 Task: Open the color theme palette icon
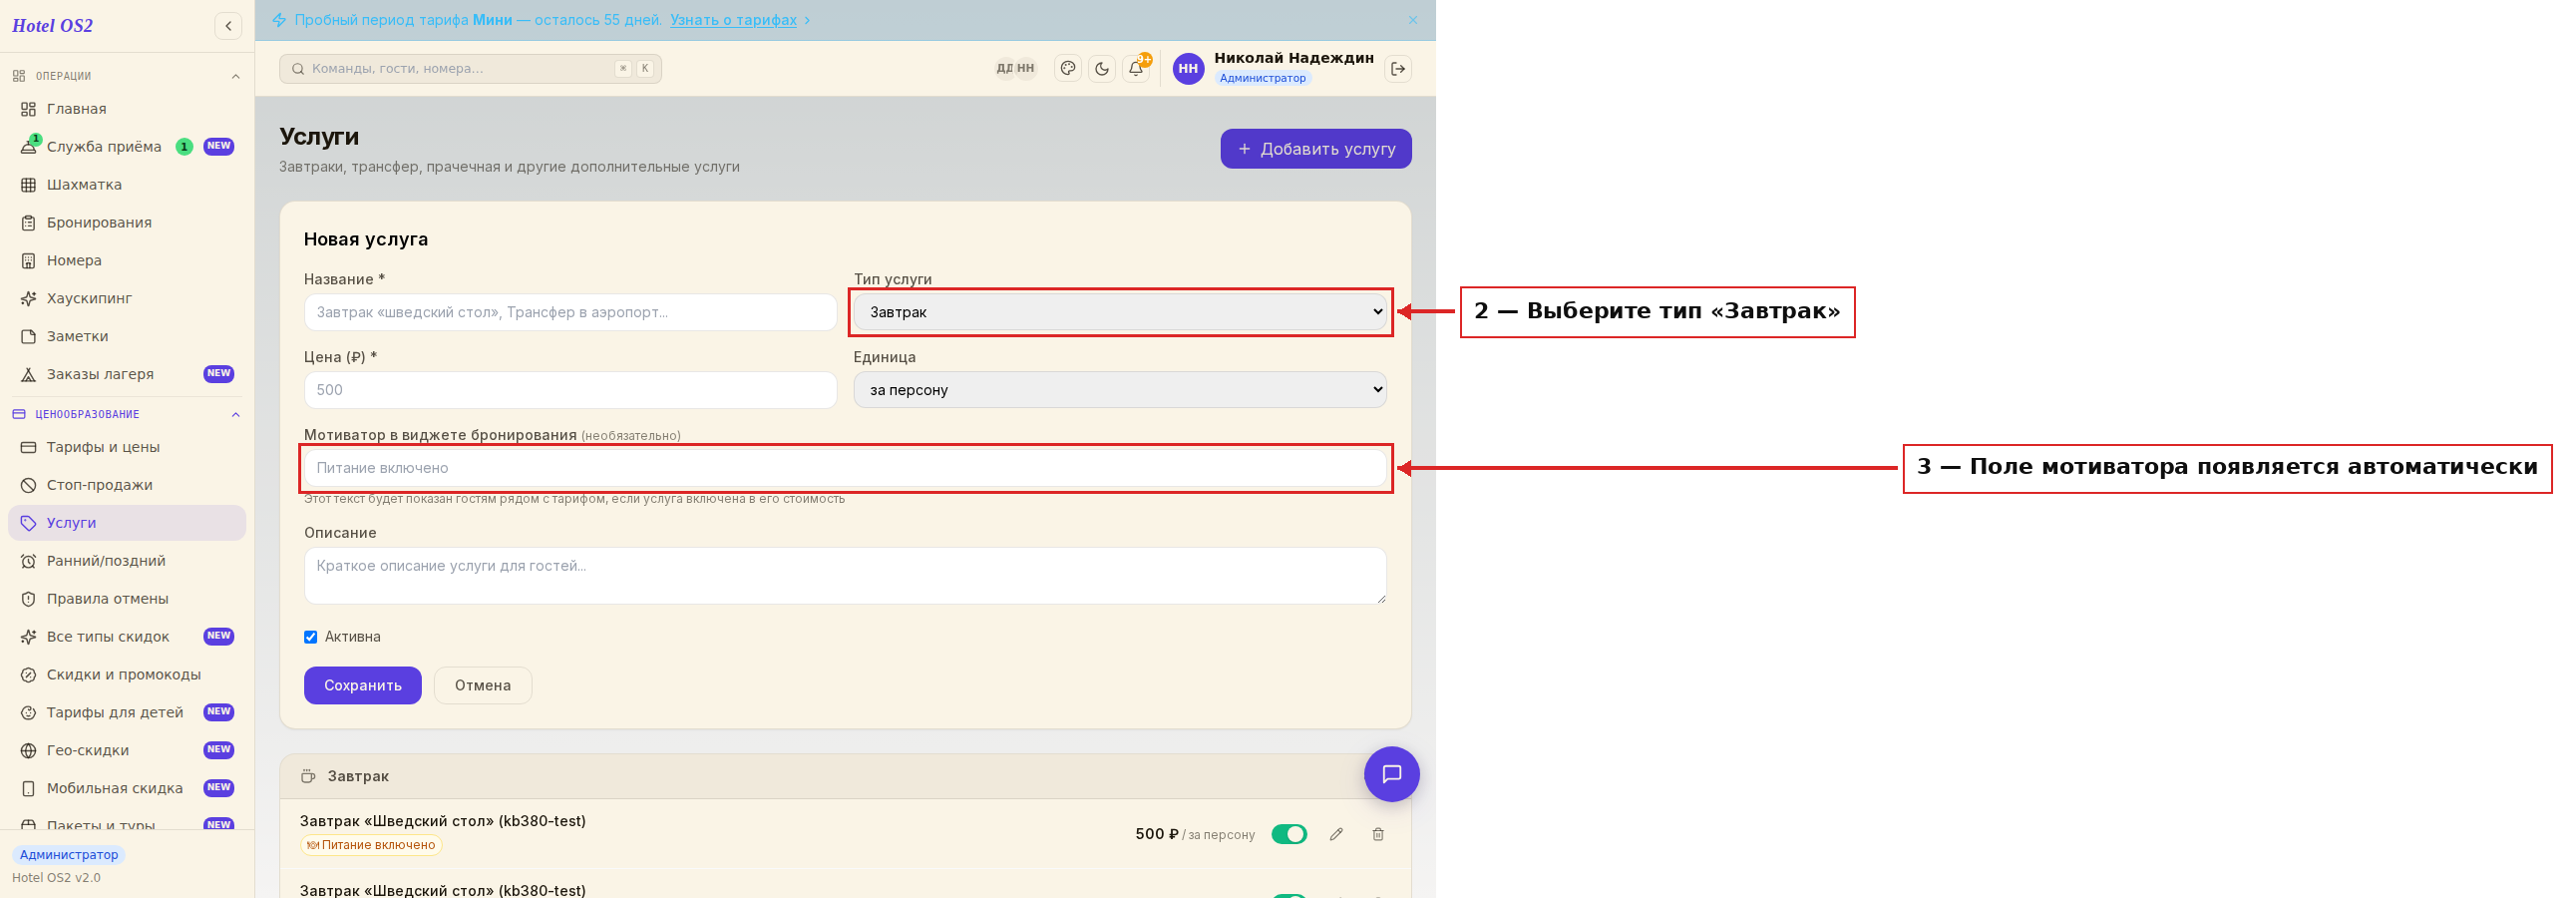click(1068, 69)
